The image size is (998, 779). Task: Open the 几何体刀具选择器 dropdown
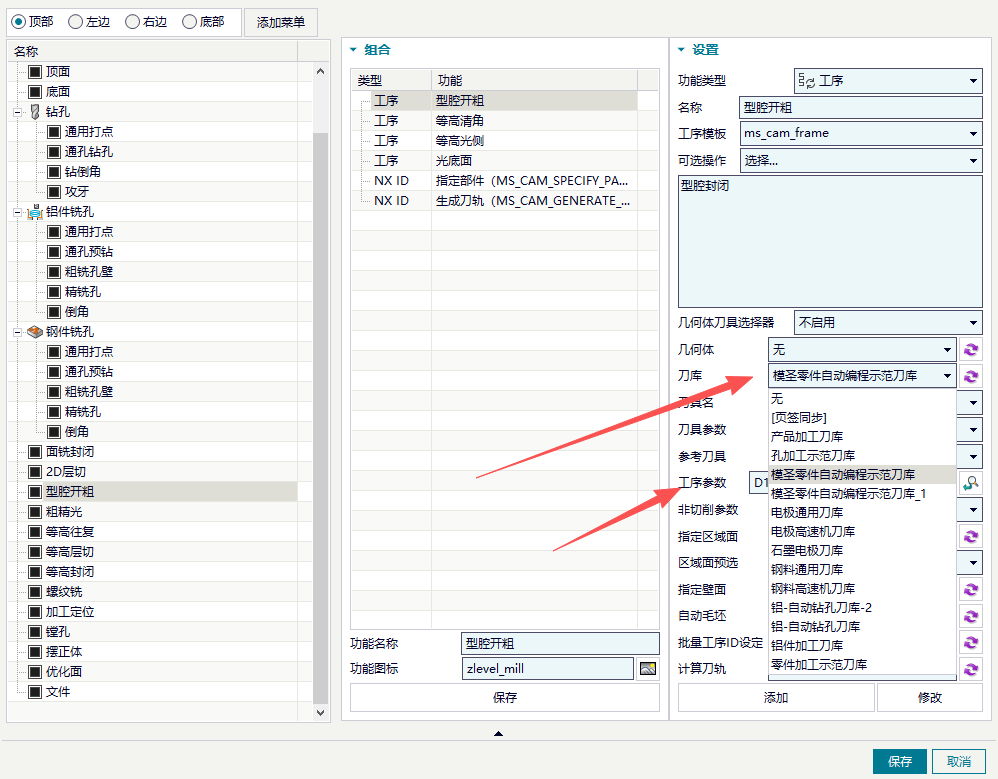click(x=888, y=323)
